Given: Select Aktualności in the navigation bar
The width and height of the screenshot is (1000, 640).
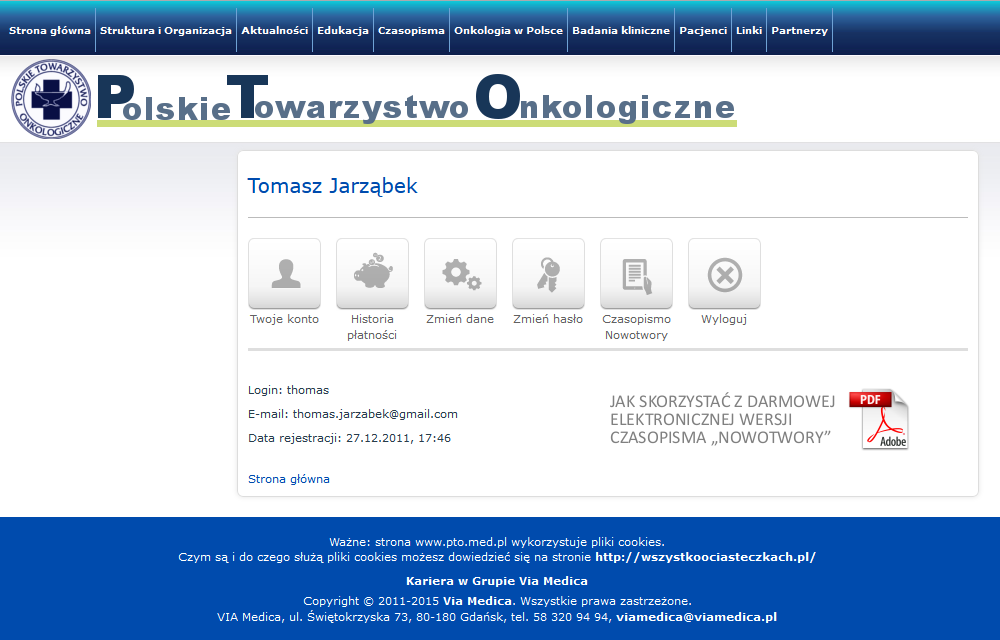Looking at the screenshot, I should coord(274,31).
